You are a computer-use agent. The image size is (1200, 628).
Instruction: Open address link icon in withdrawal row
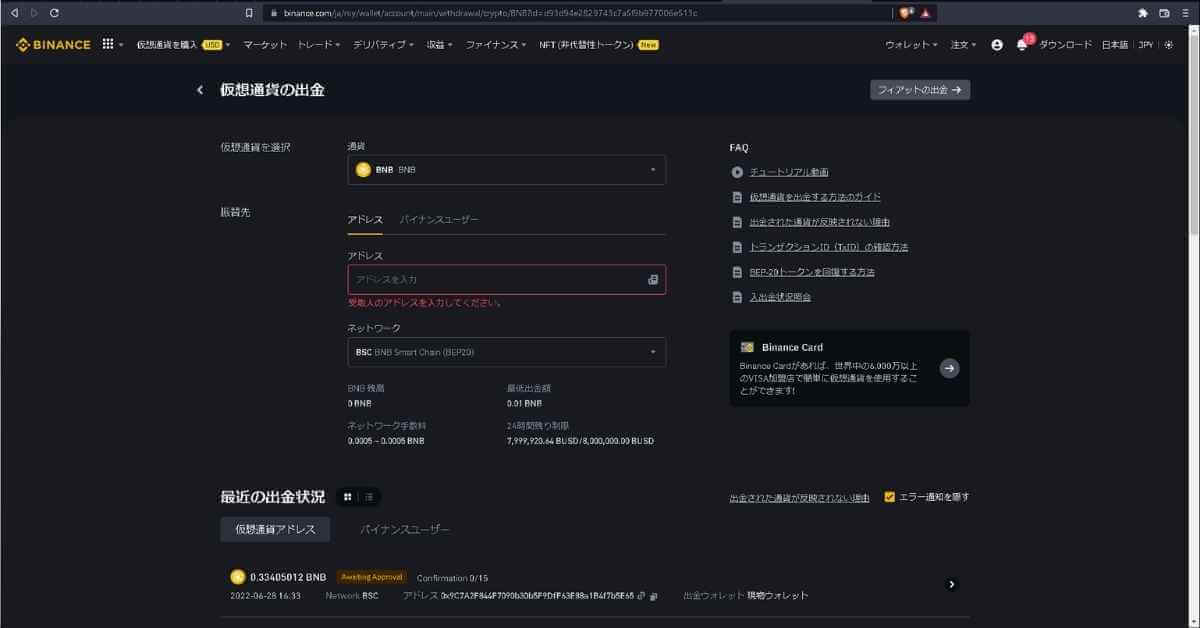[x=641, y=596]
